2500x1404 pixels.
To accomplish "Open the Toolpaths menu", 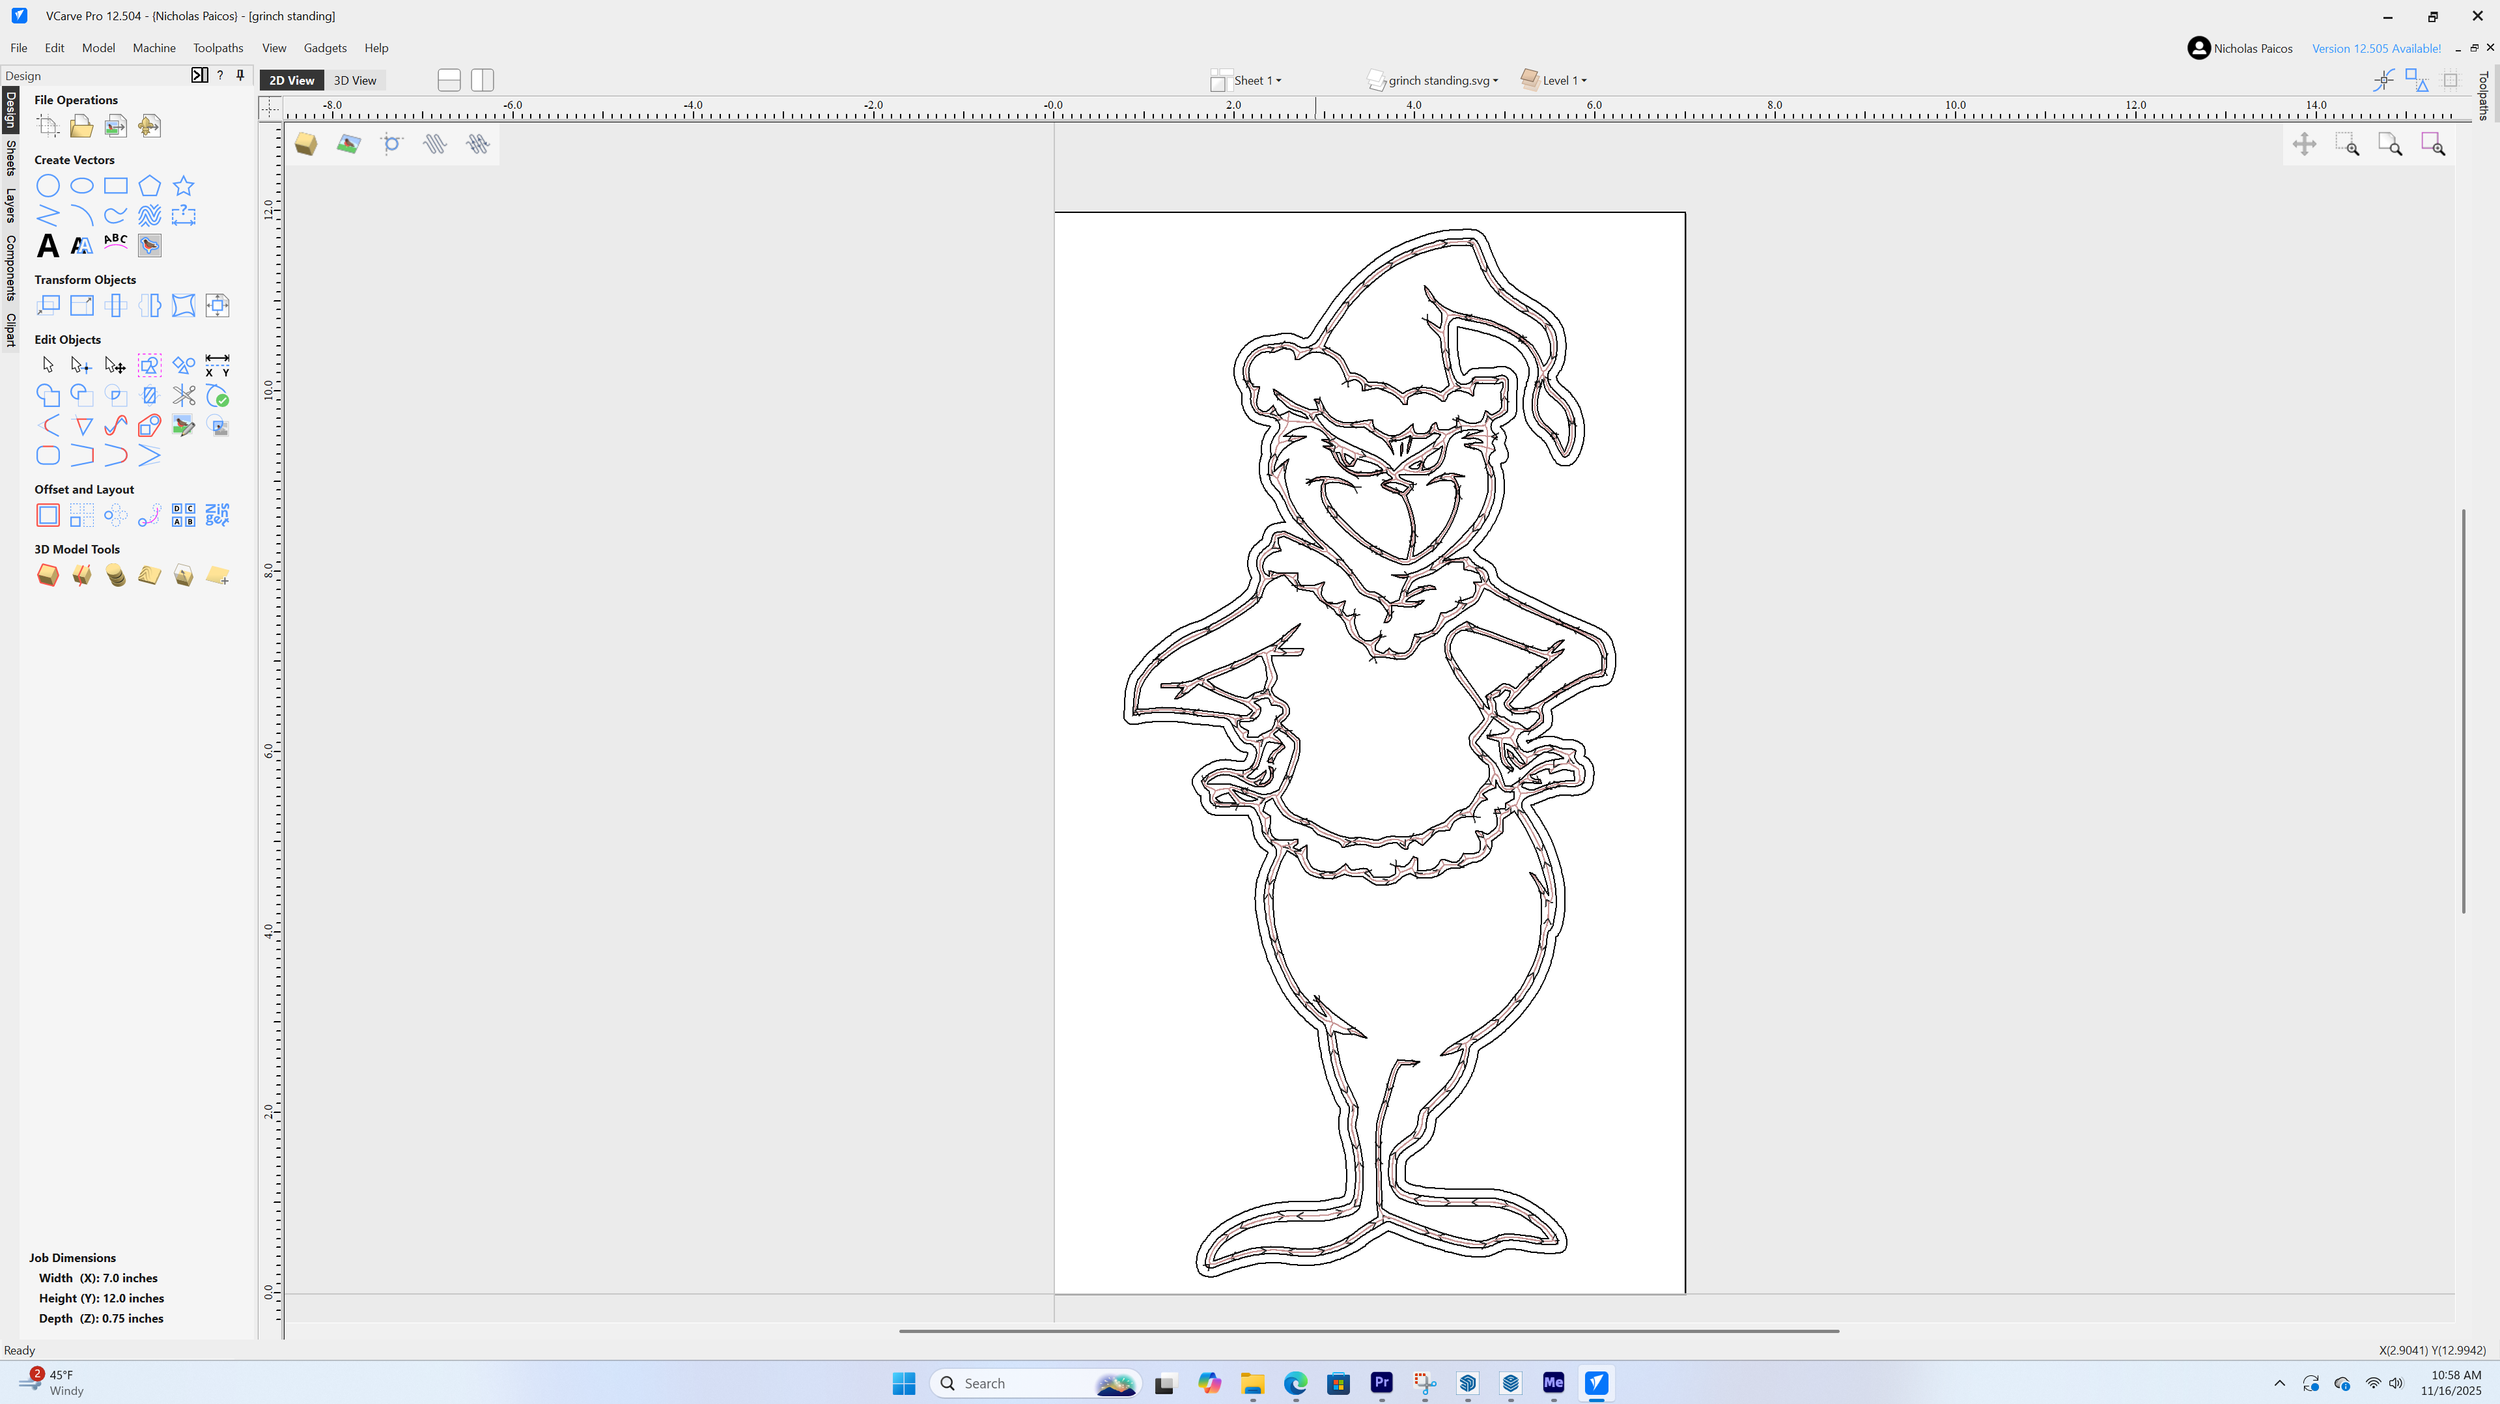I will (x=218, y=48).
